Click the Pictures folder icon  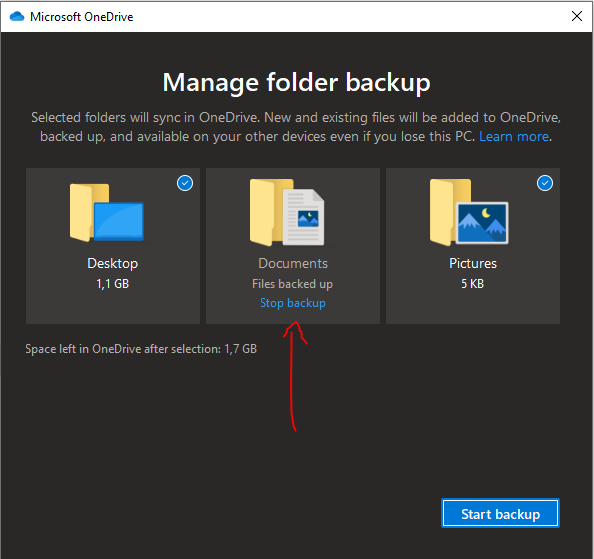(469, 212)
